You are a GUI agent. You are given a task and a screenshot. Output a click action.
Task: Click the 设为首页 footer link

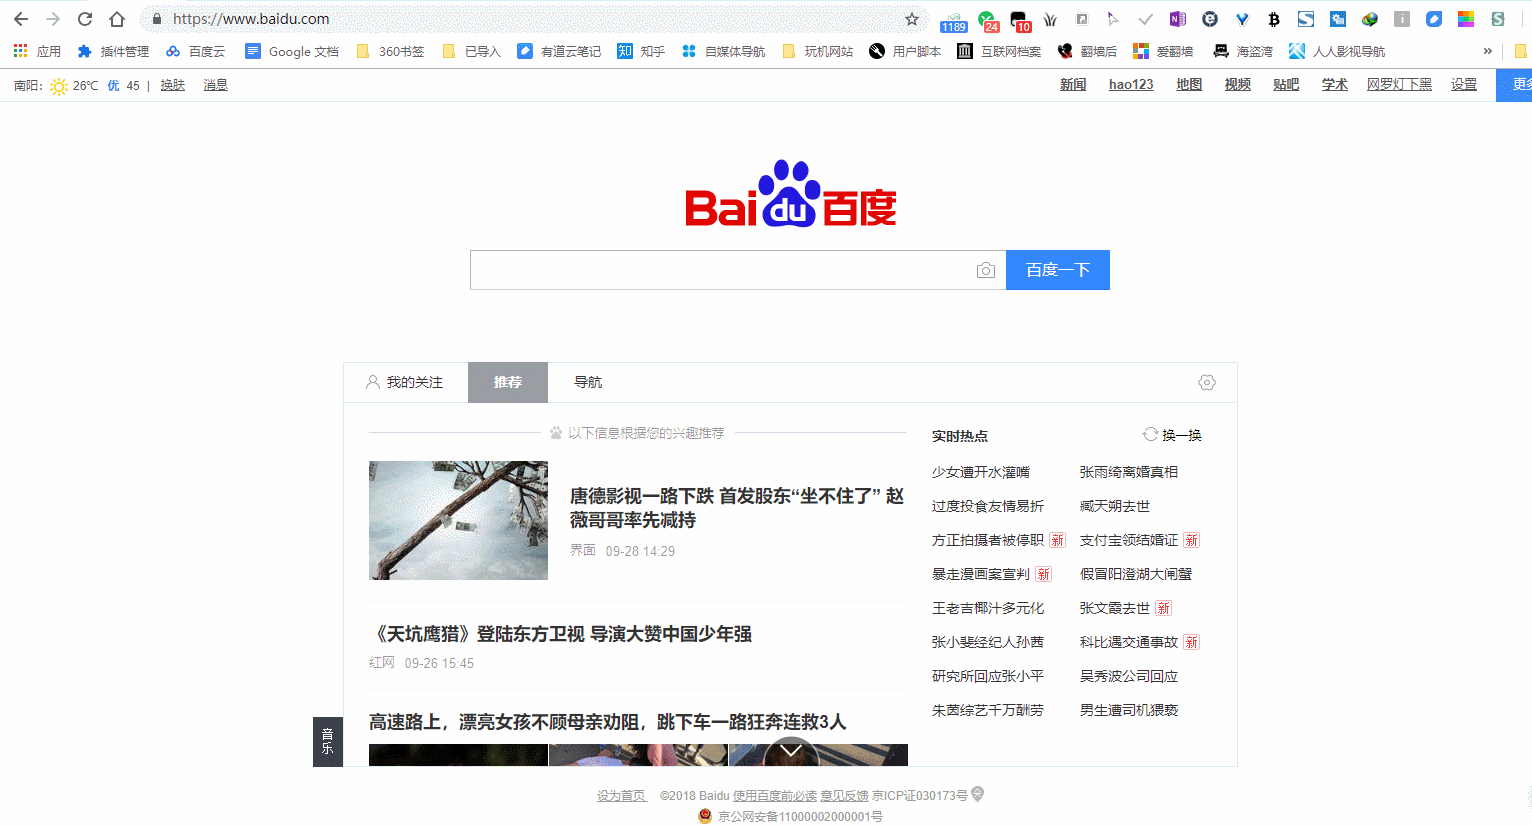point(622,796)
